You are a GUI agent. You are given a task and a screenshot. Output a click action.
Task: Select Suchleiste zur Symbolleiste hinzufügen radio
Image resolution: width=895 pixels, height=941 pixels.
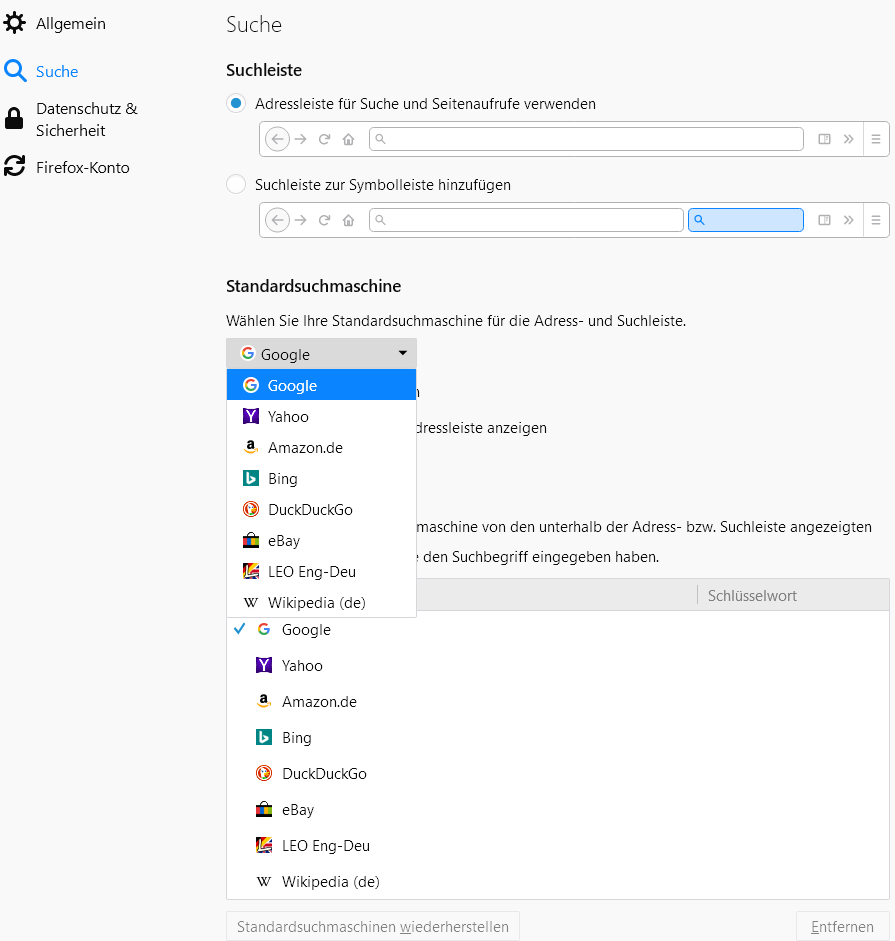(x=236, y=184)
